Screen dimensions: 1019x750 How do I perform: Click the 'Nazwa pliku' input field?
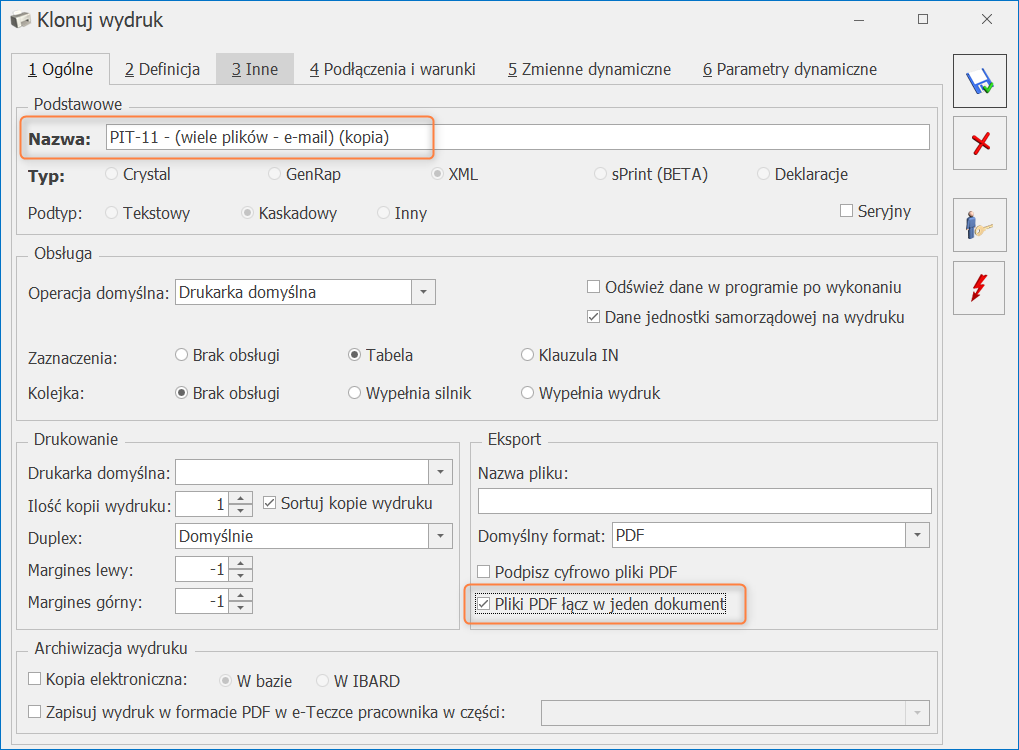click(704, 501)
